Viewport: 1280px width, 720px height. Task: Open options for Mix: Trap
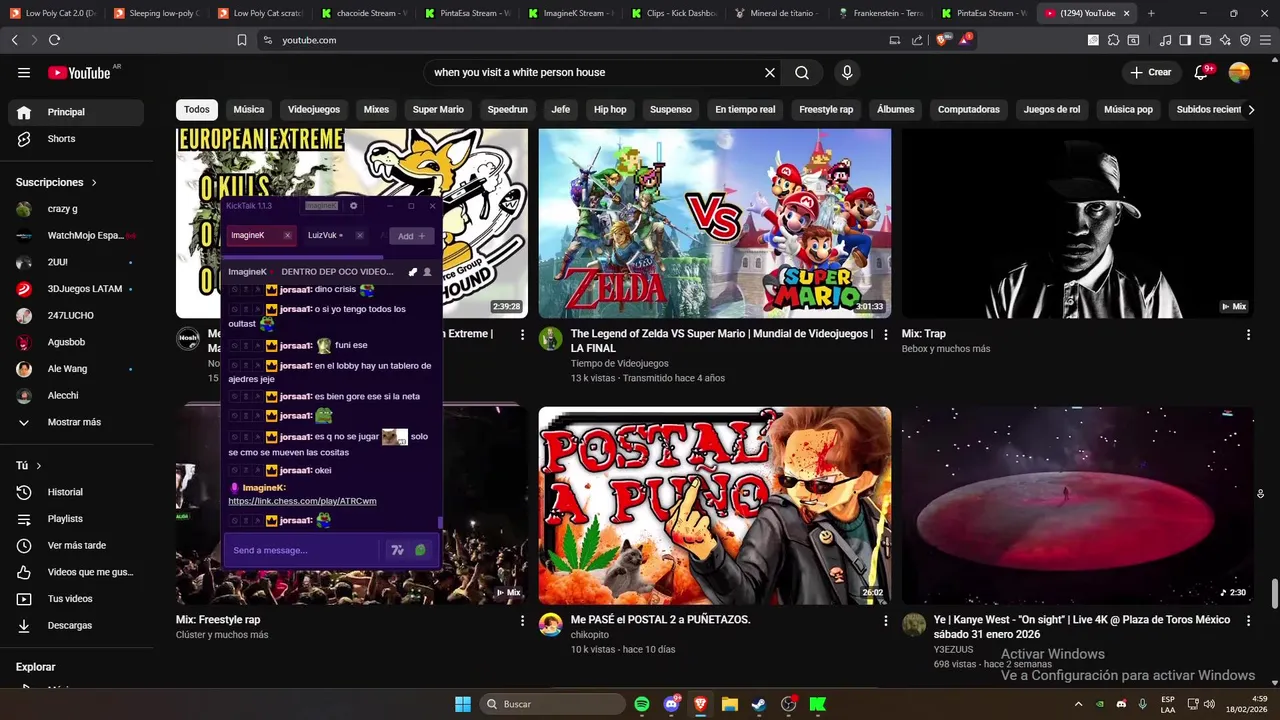point(1248,335)
